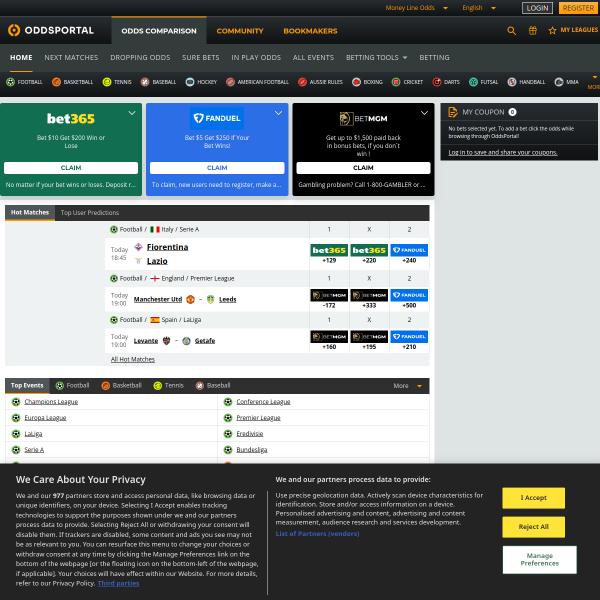
Task: Expand the FanDuel offer chevron
Action: tap(279, 113)
